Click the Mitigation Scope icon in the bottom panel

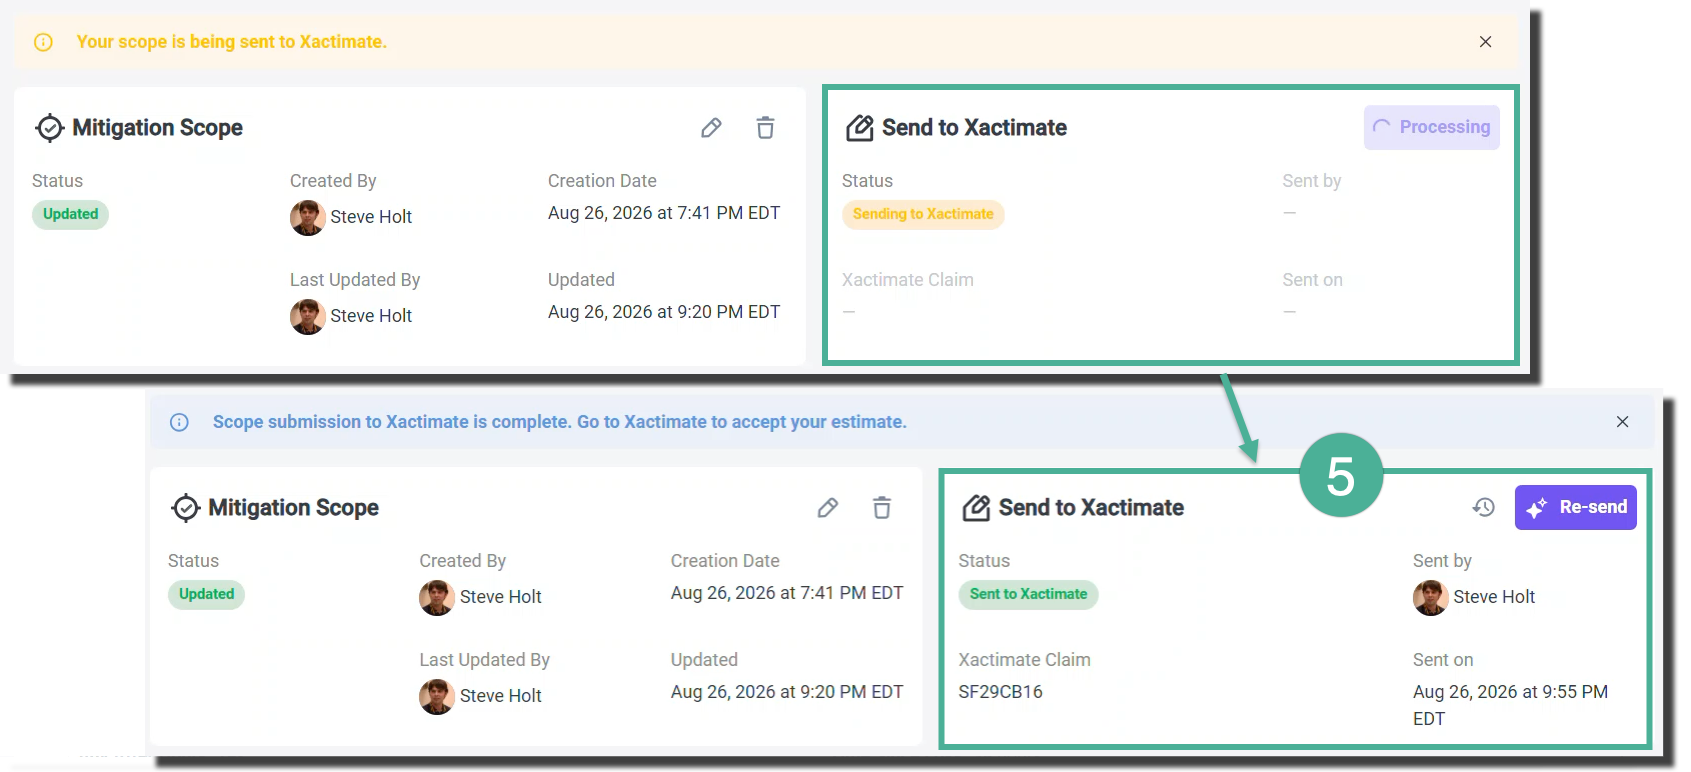point(186,508)
